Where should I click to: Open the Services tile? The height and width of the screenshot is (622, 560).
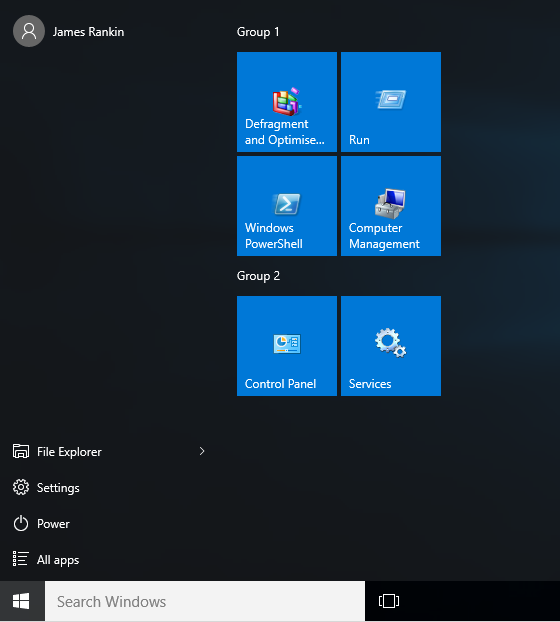[391, 346]
